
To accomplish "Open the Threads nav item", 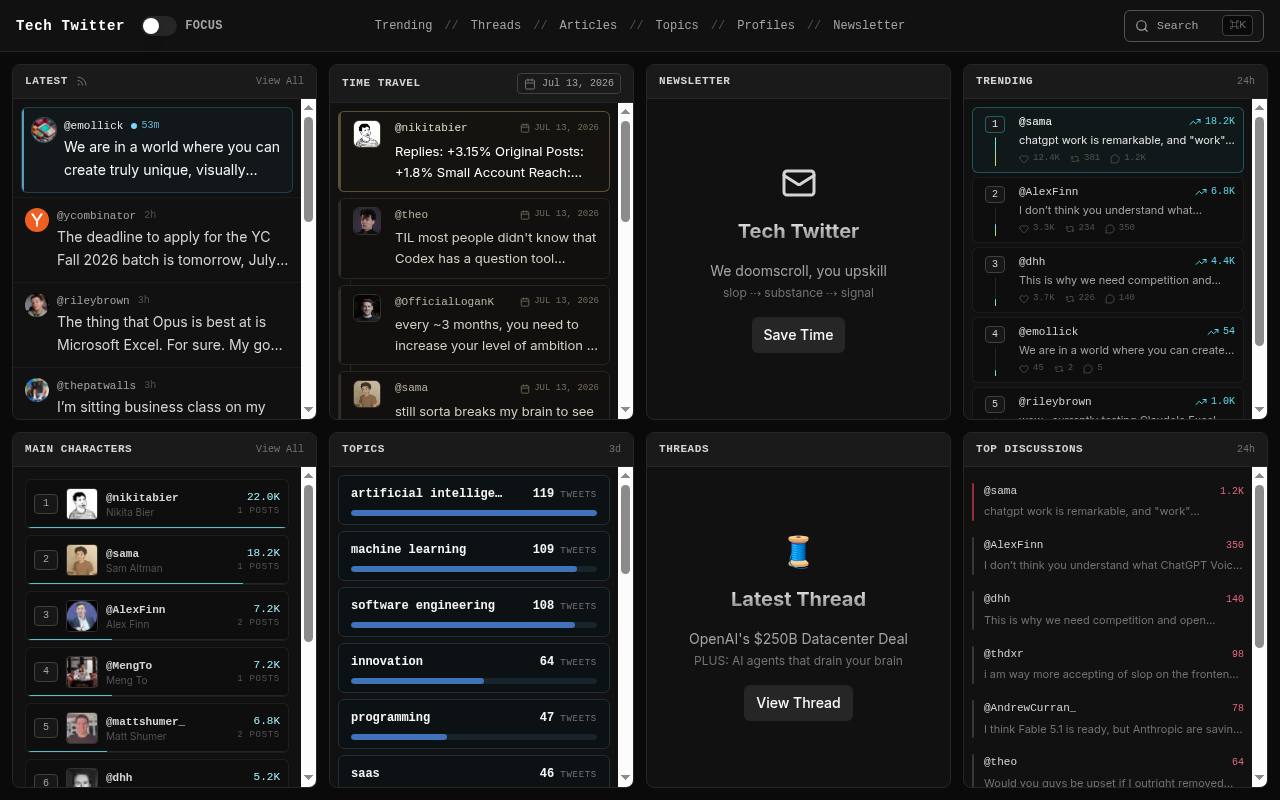I will pos(495,26).
